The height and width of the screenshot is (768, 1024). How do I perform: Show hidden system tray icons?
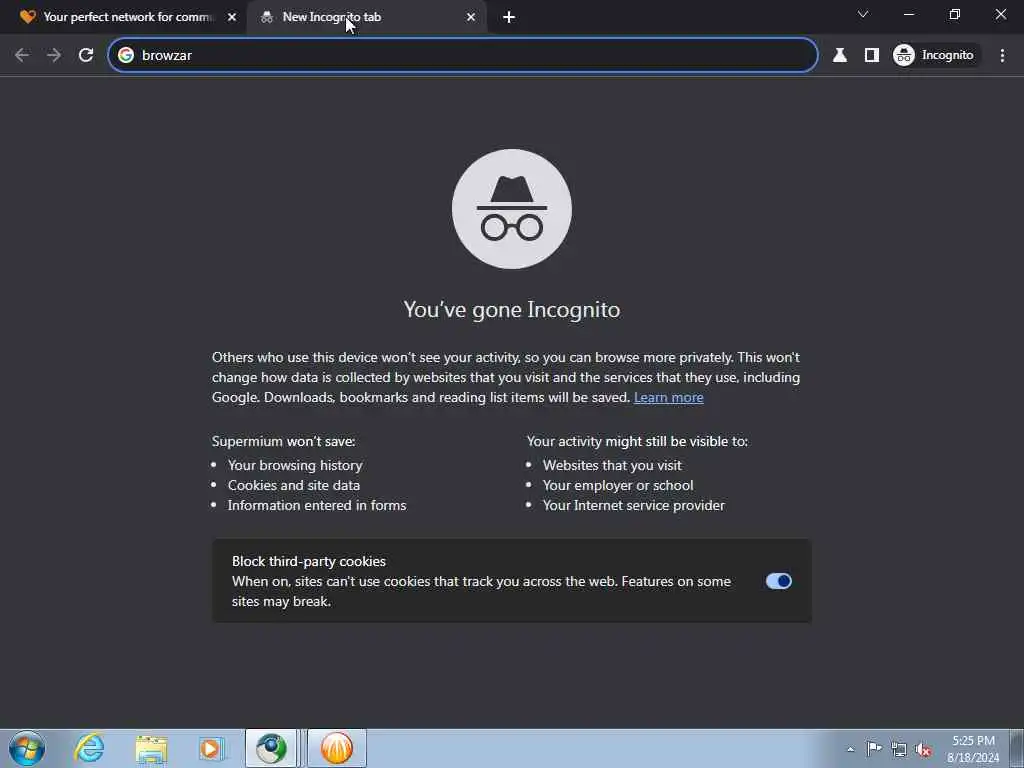(850, 749)
